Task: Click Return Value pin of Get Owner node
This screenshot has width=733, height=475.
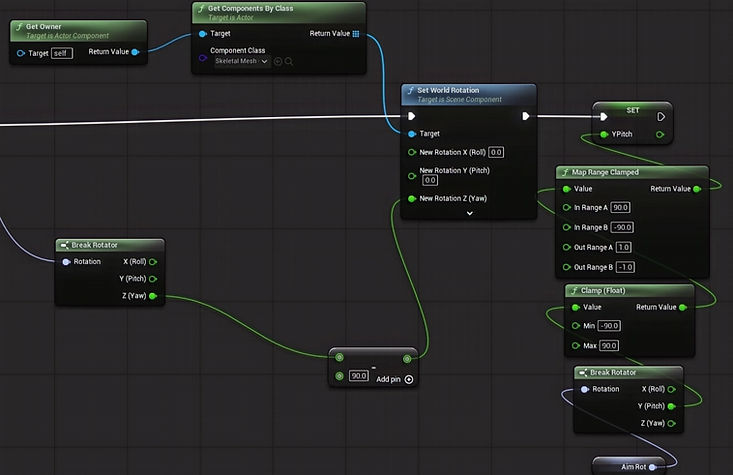Action: tap(136, 52)
